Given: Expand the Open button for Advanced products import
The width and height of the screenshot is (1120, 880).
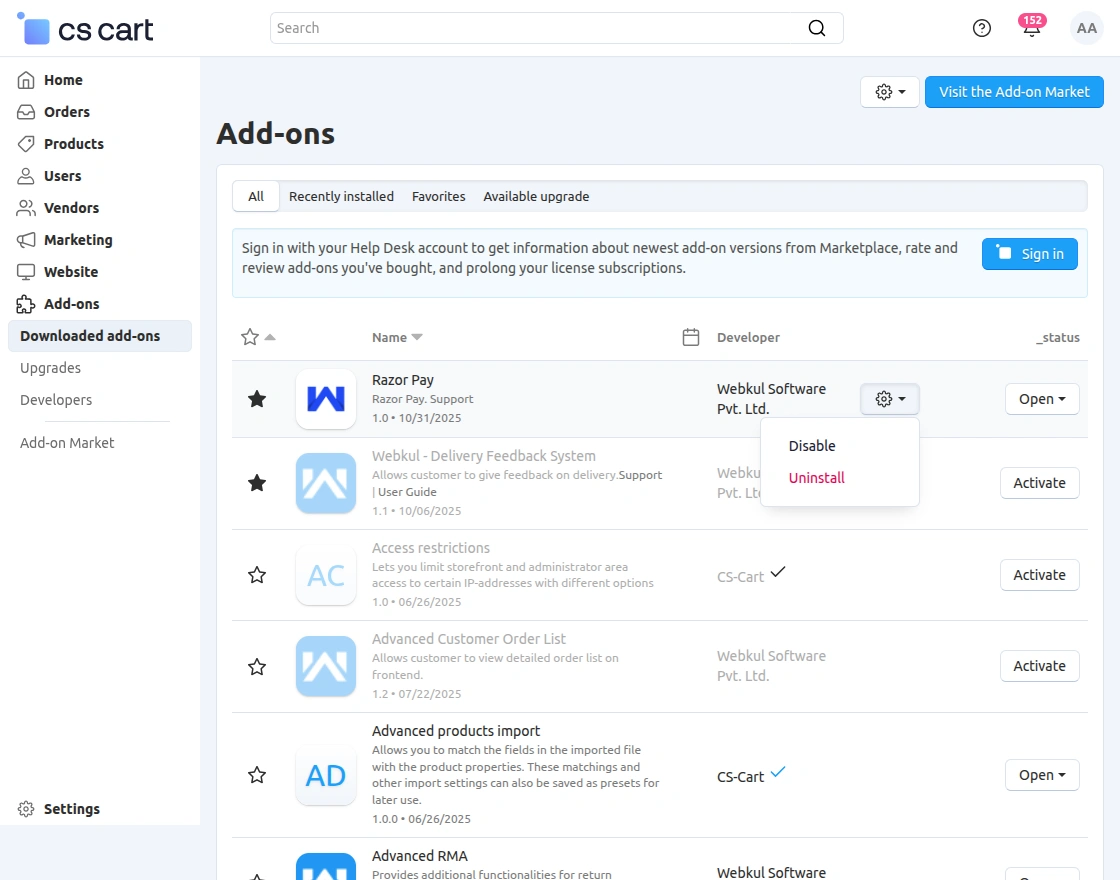Looking at the screenshot, I should pos(1042,775).
